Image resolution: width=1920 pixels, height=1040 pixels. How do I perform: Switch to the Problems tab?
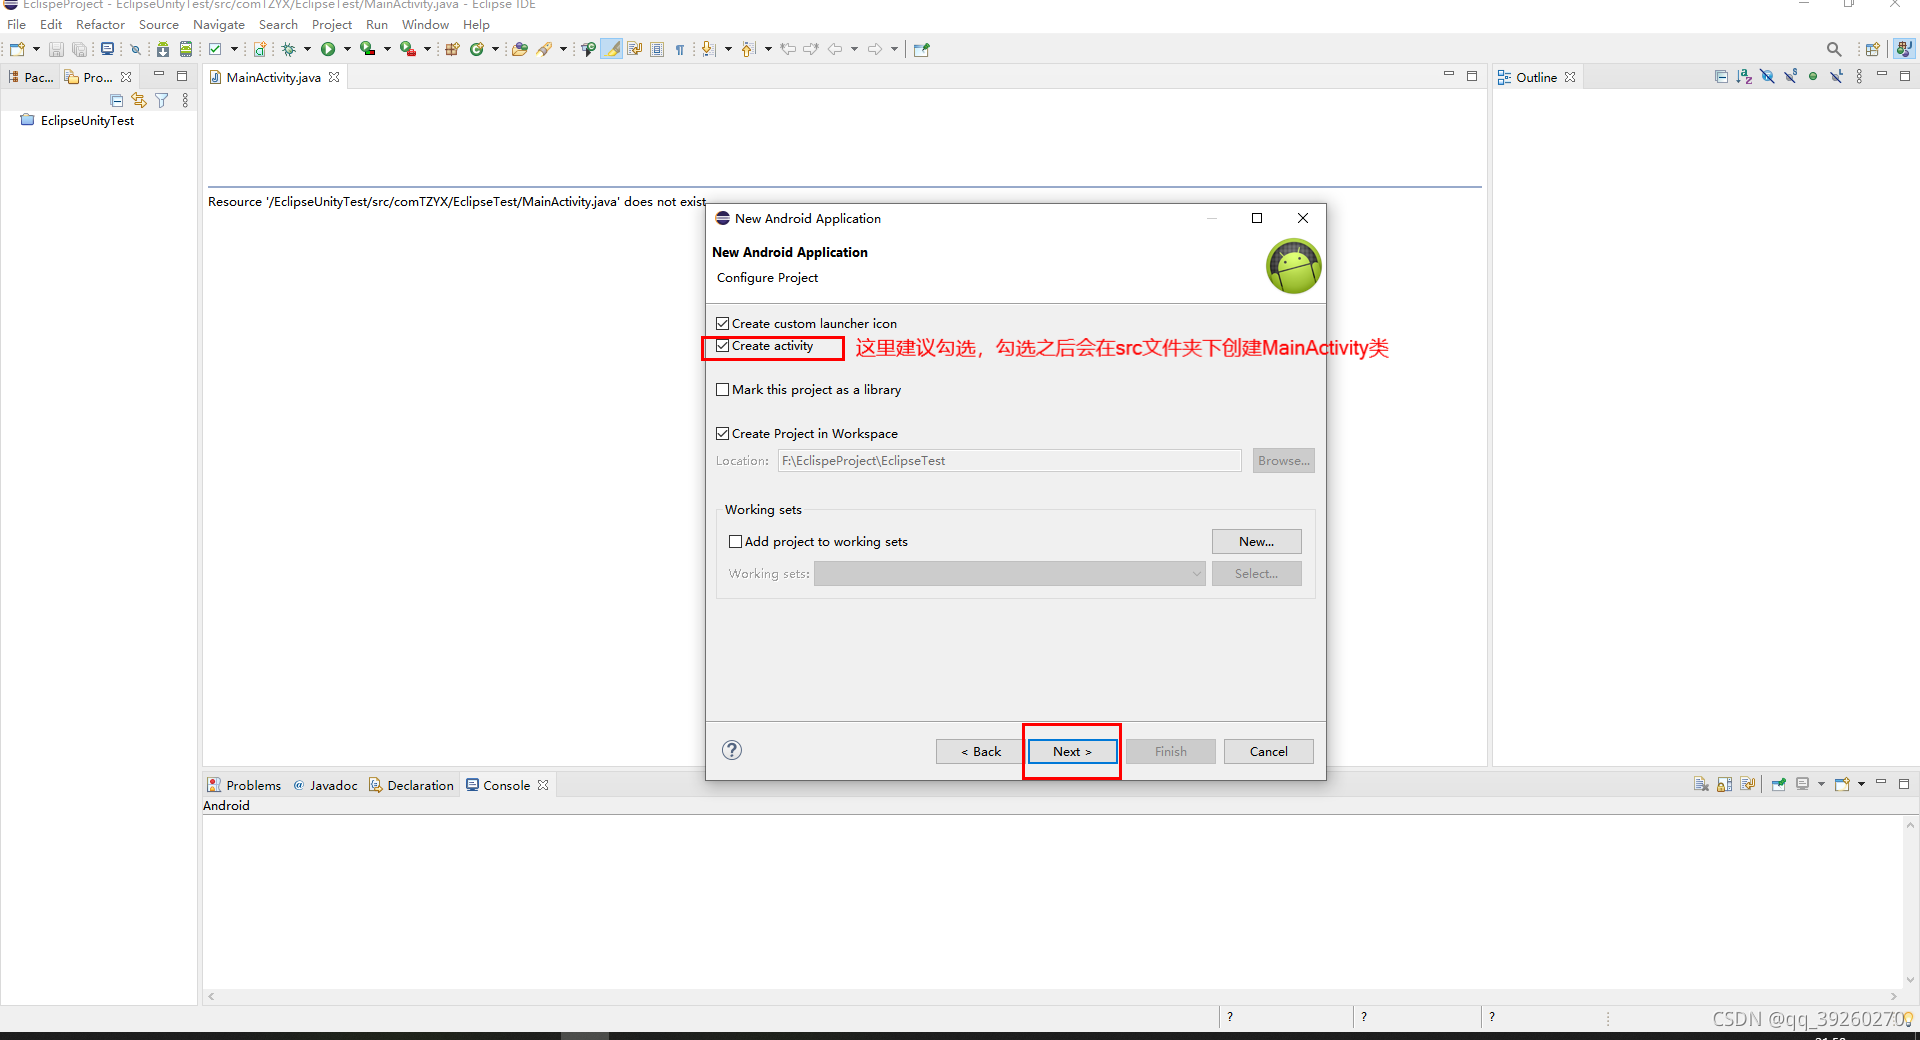point(245,785)
